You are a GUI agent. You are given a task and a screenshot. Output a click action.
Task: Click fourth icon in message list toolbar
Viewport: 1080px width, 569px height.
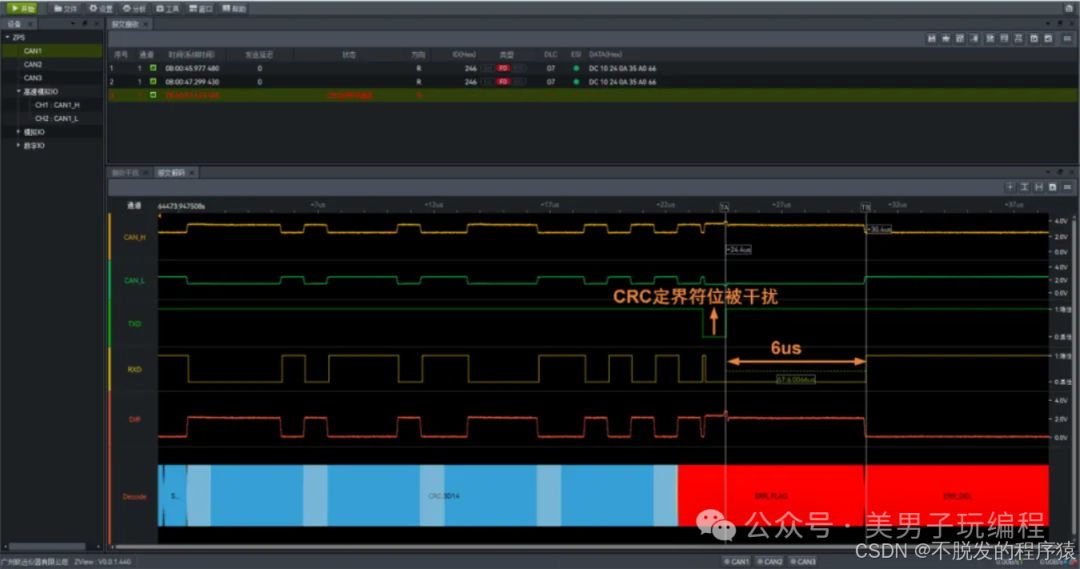pyautogui.click(x=974, y=39)
